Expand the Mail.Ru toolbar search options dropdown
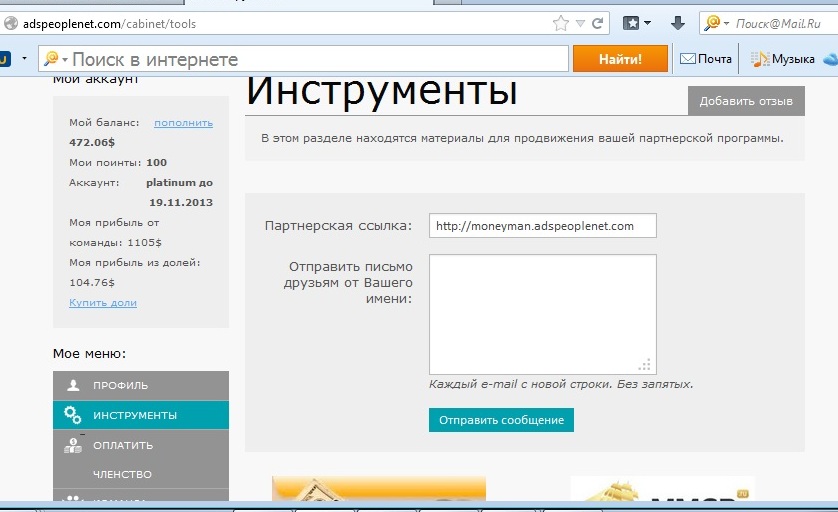 [x=55, y=59]
